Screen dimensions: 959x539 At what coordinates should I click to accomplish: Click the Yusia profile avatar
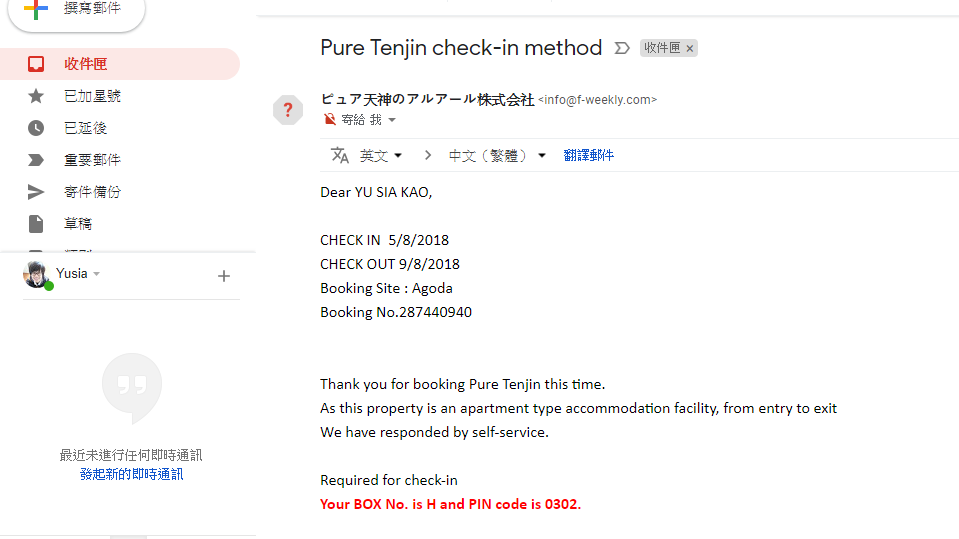(37, 274)
